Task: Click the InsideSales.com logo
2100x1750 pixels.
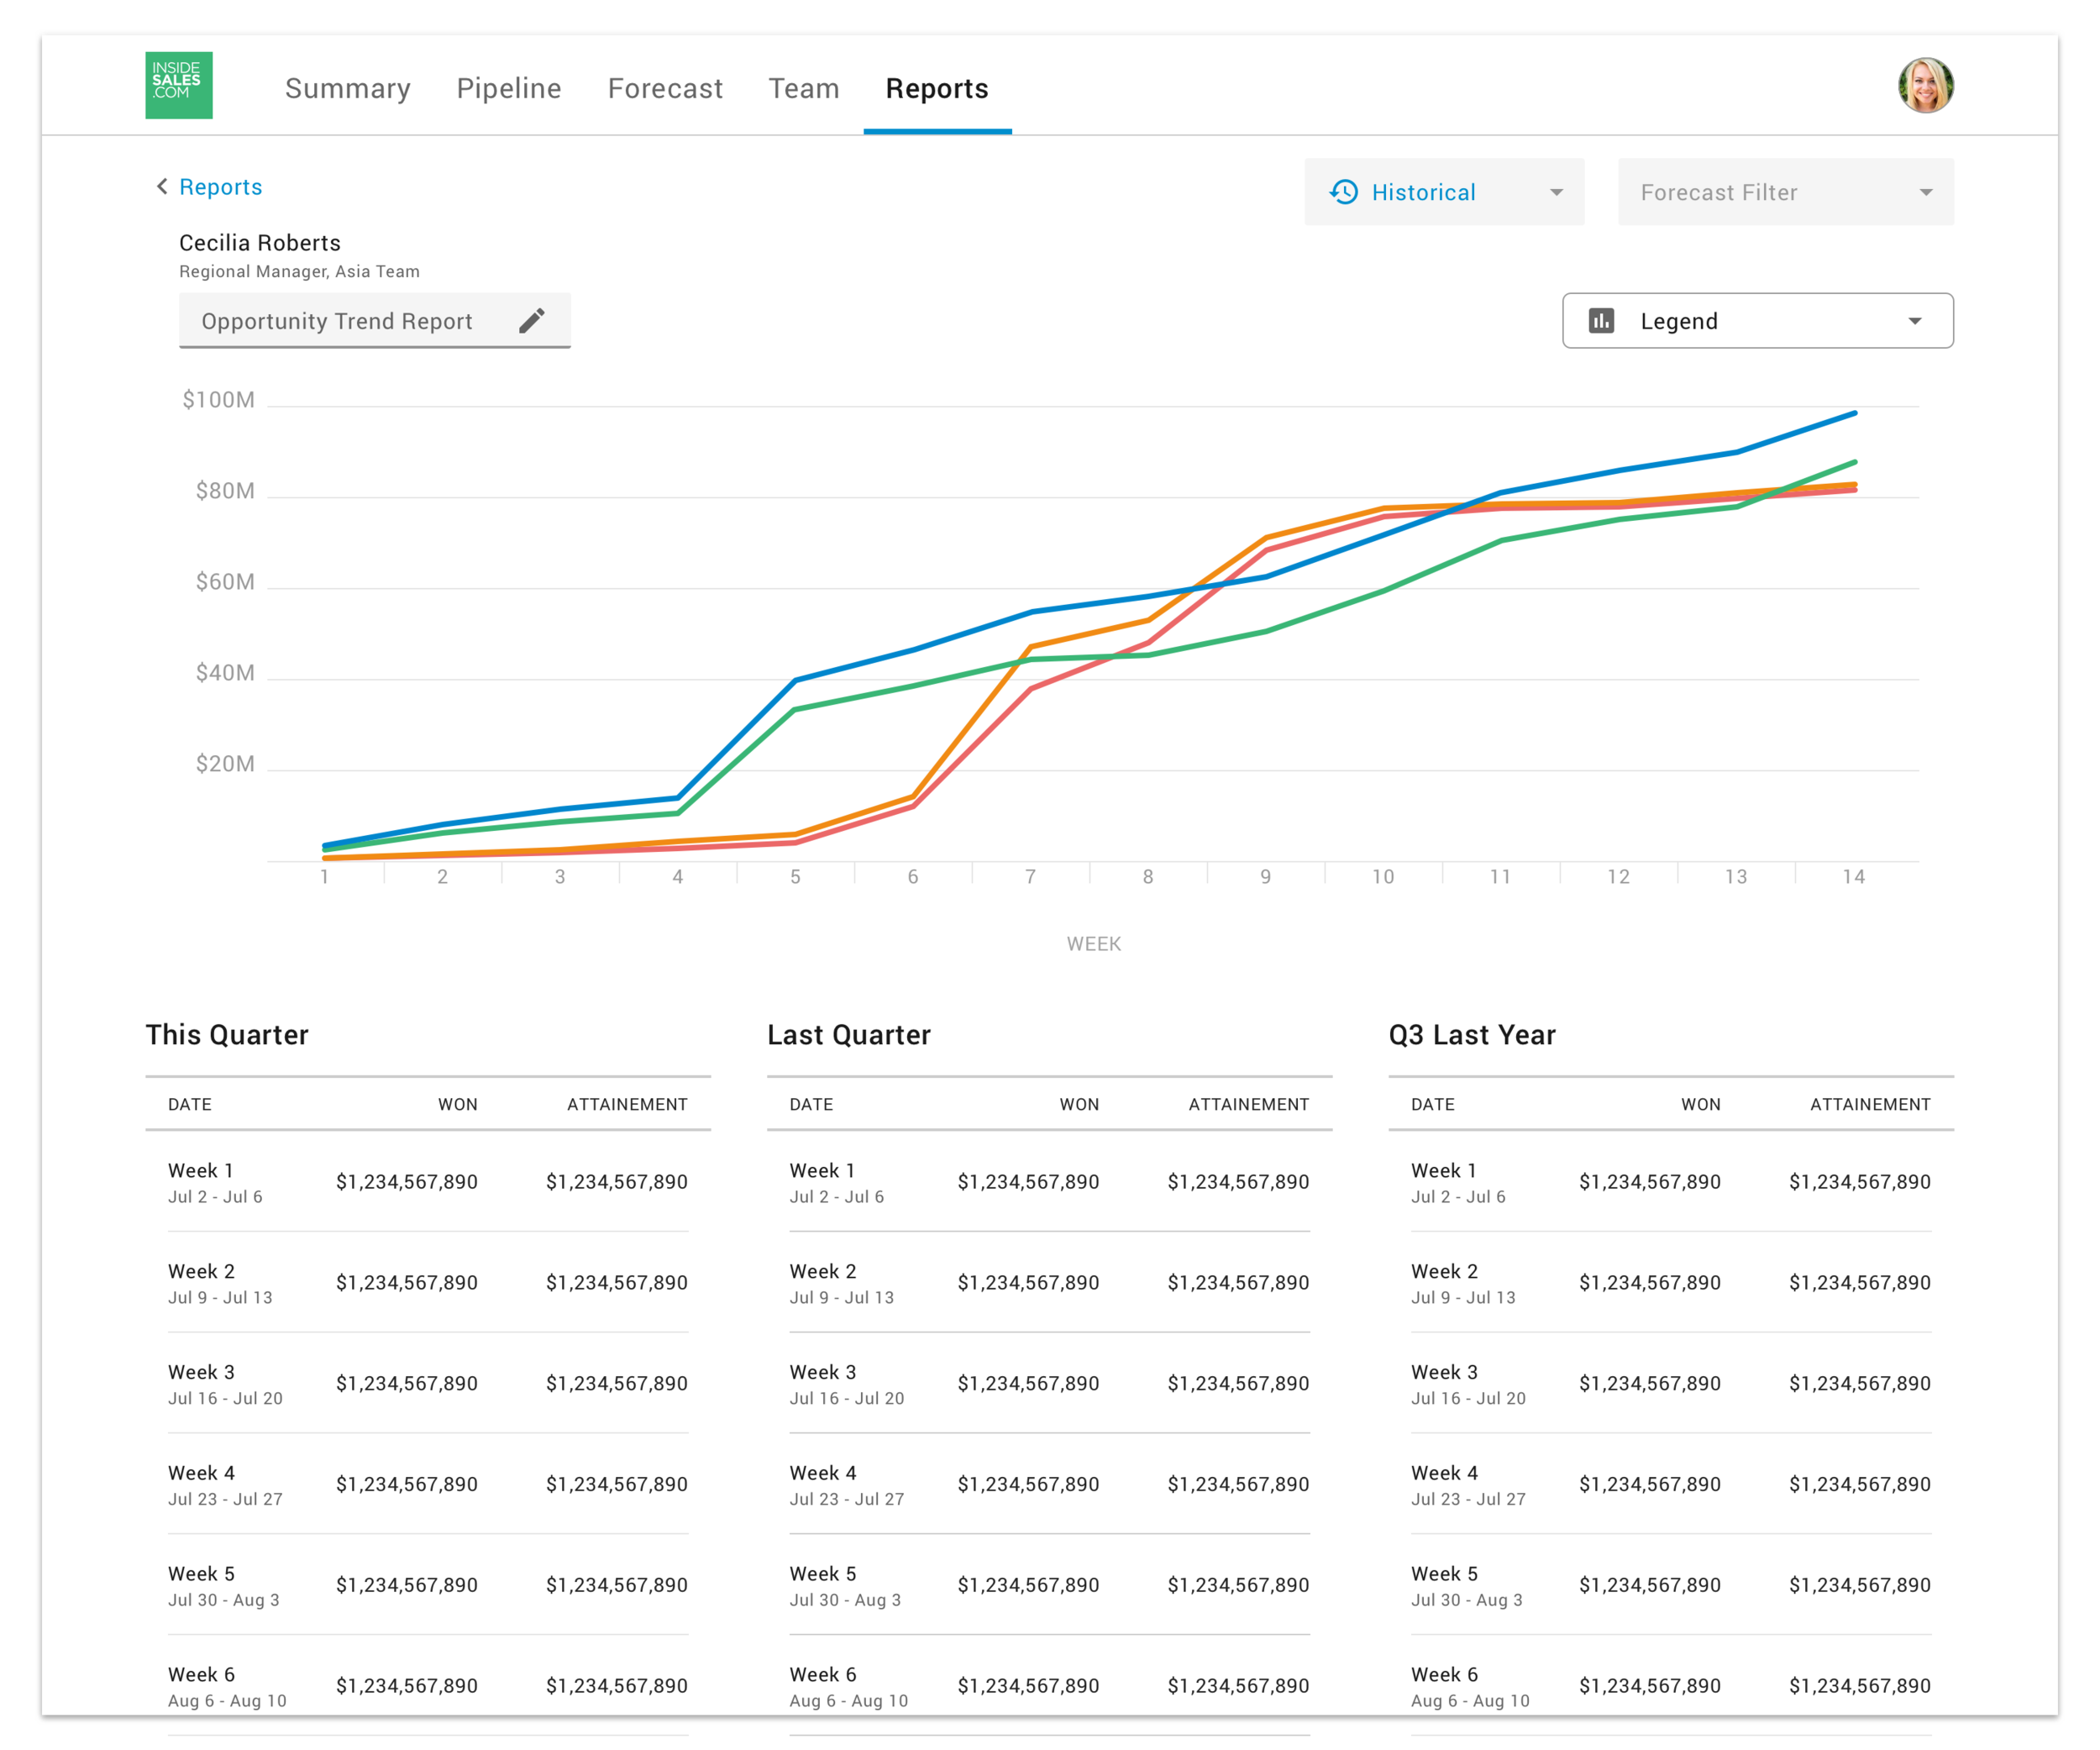Action: (179, 85)
